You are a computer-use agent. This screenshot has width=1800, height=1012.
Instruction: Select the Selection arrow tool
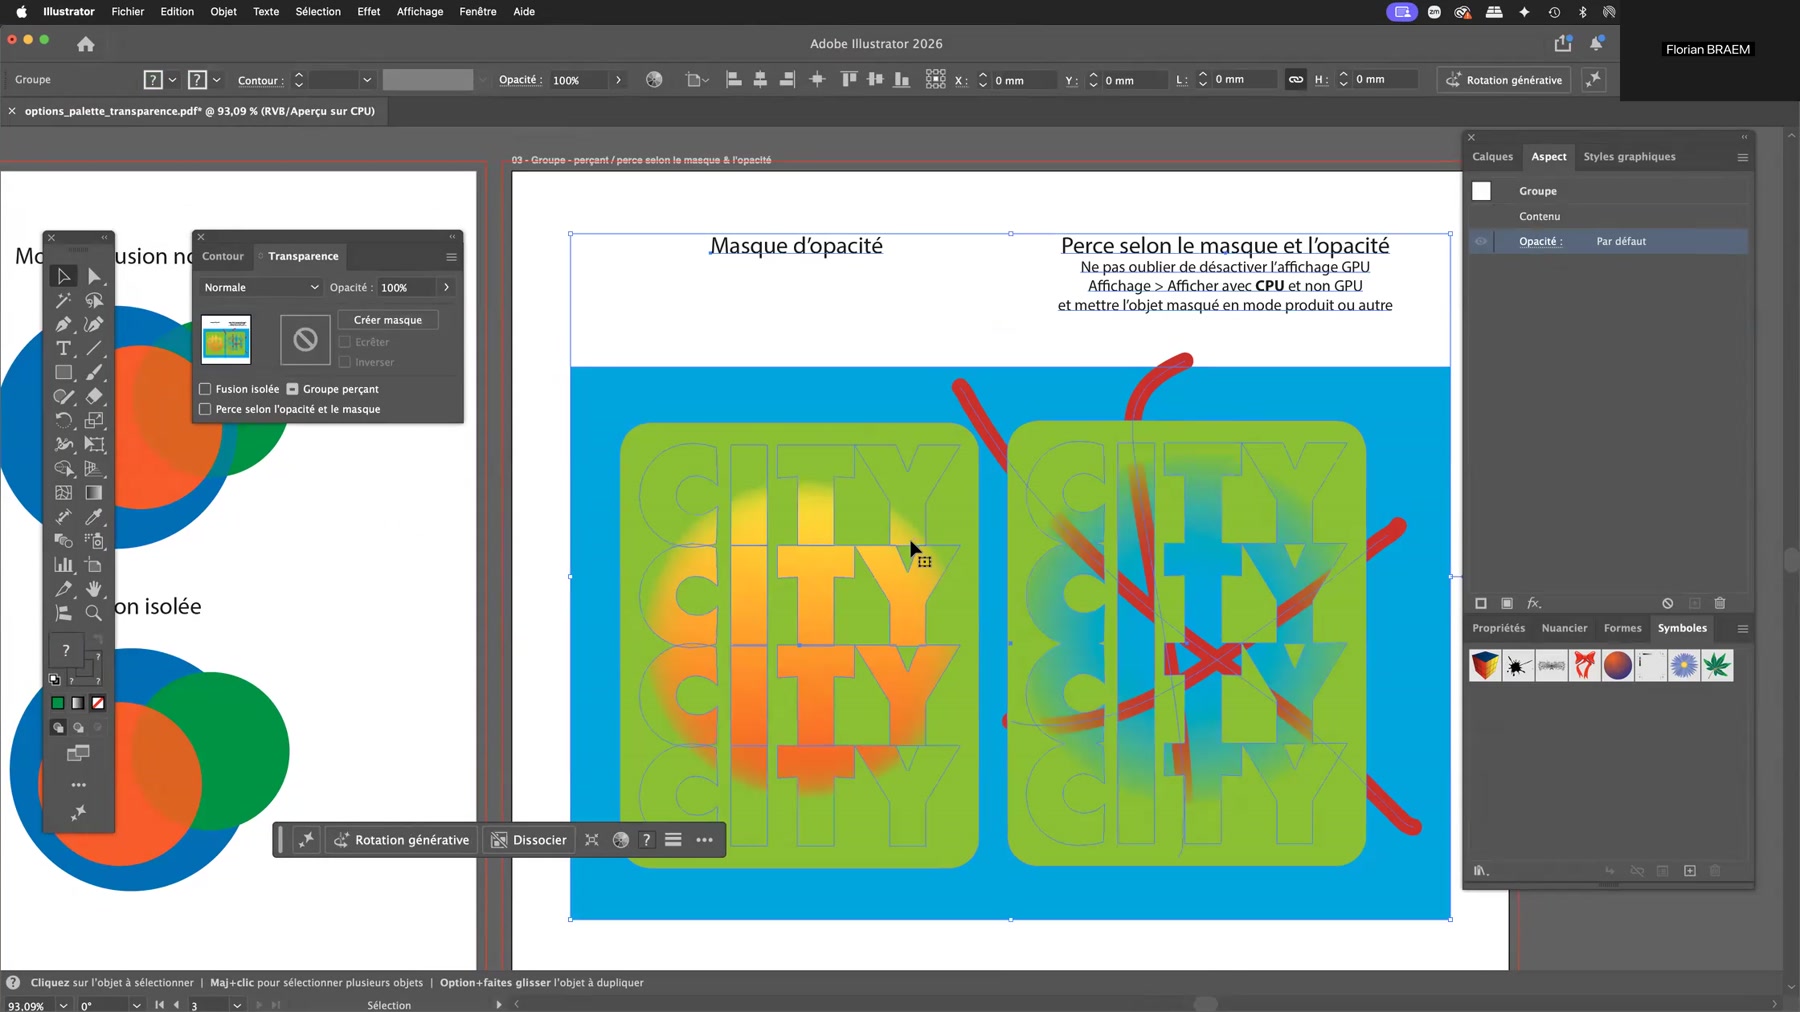[x=63, y=276]
